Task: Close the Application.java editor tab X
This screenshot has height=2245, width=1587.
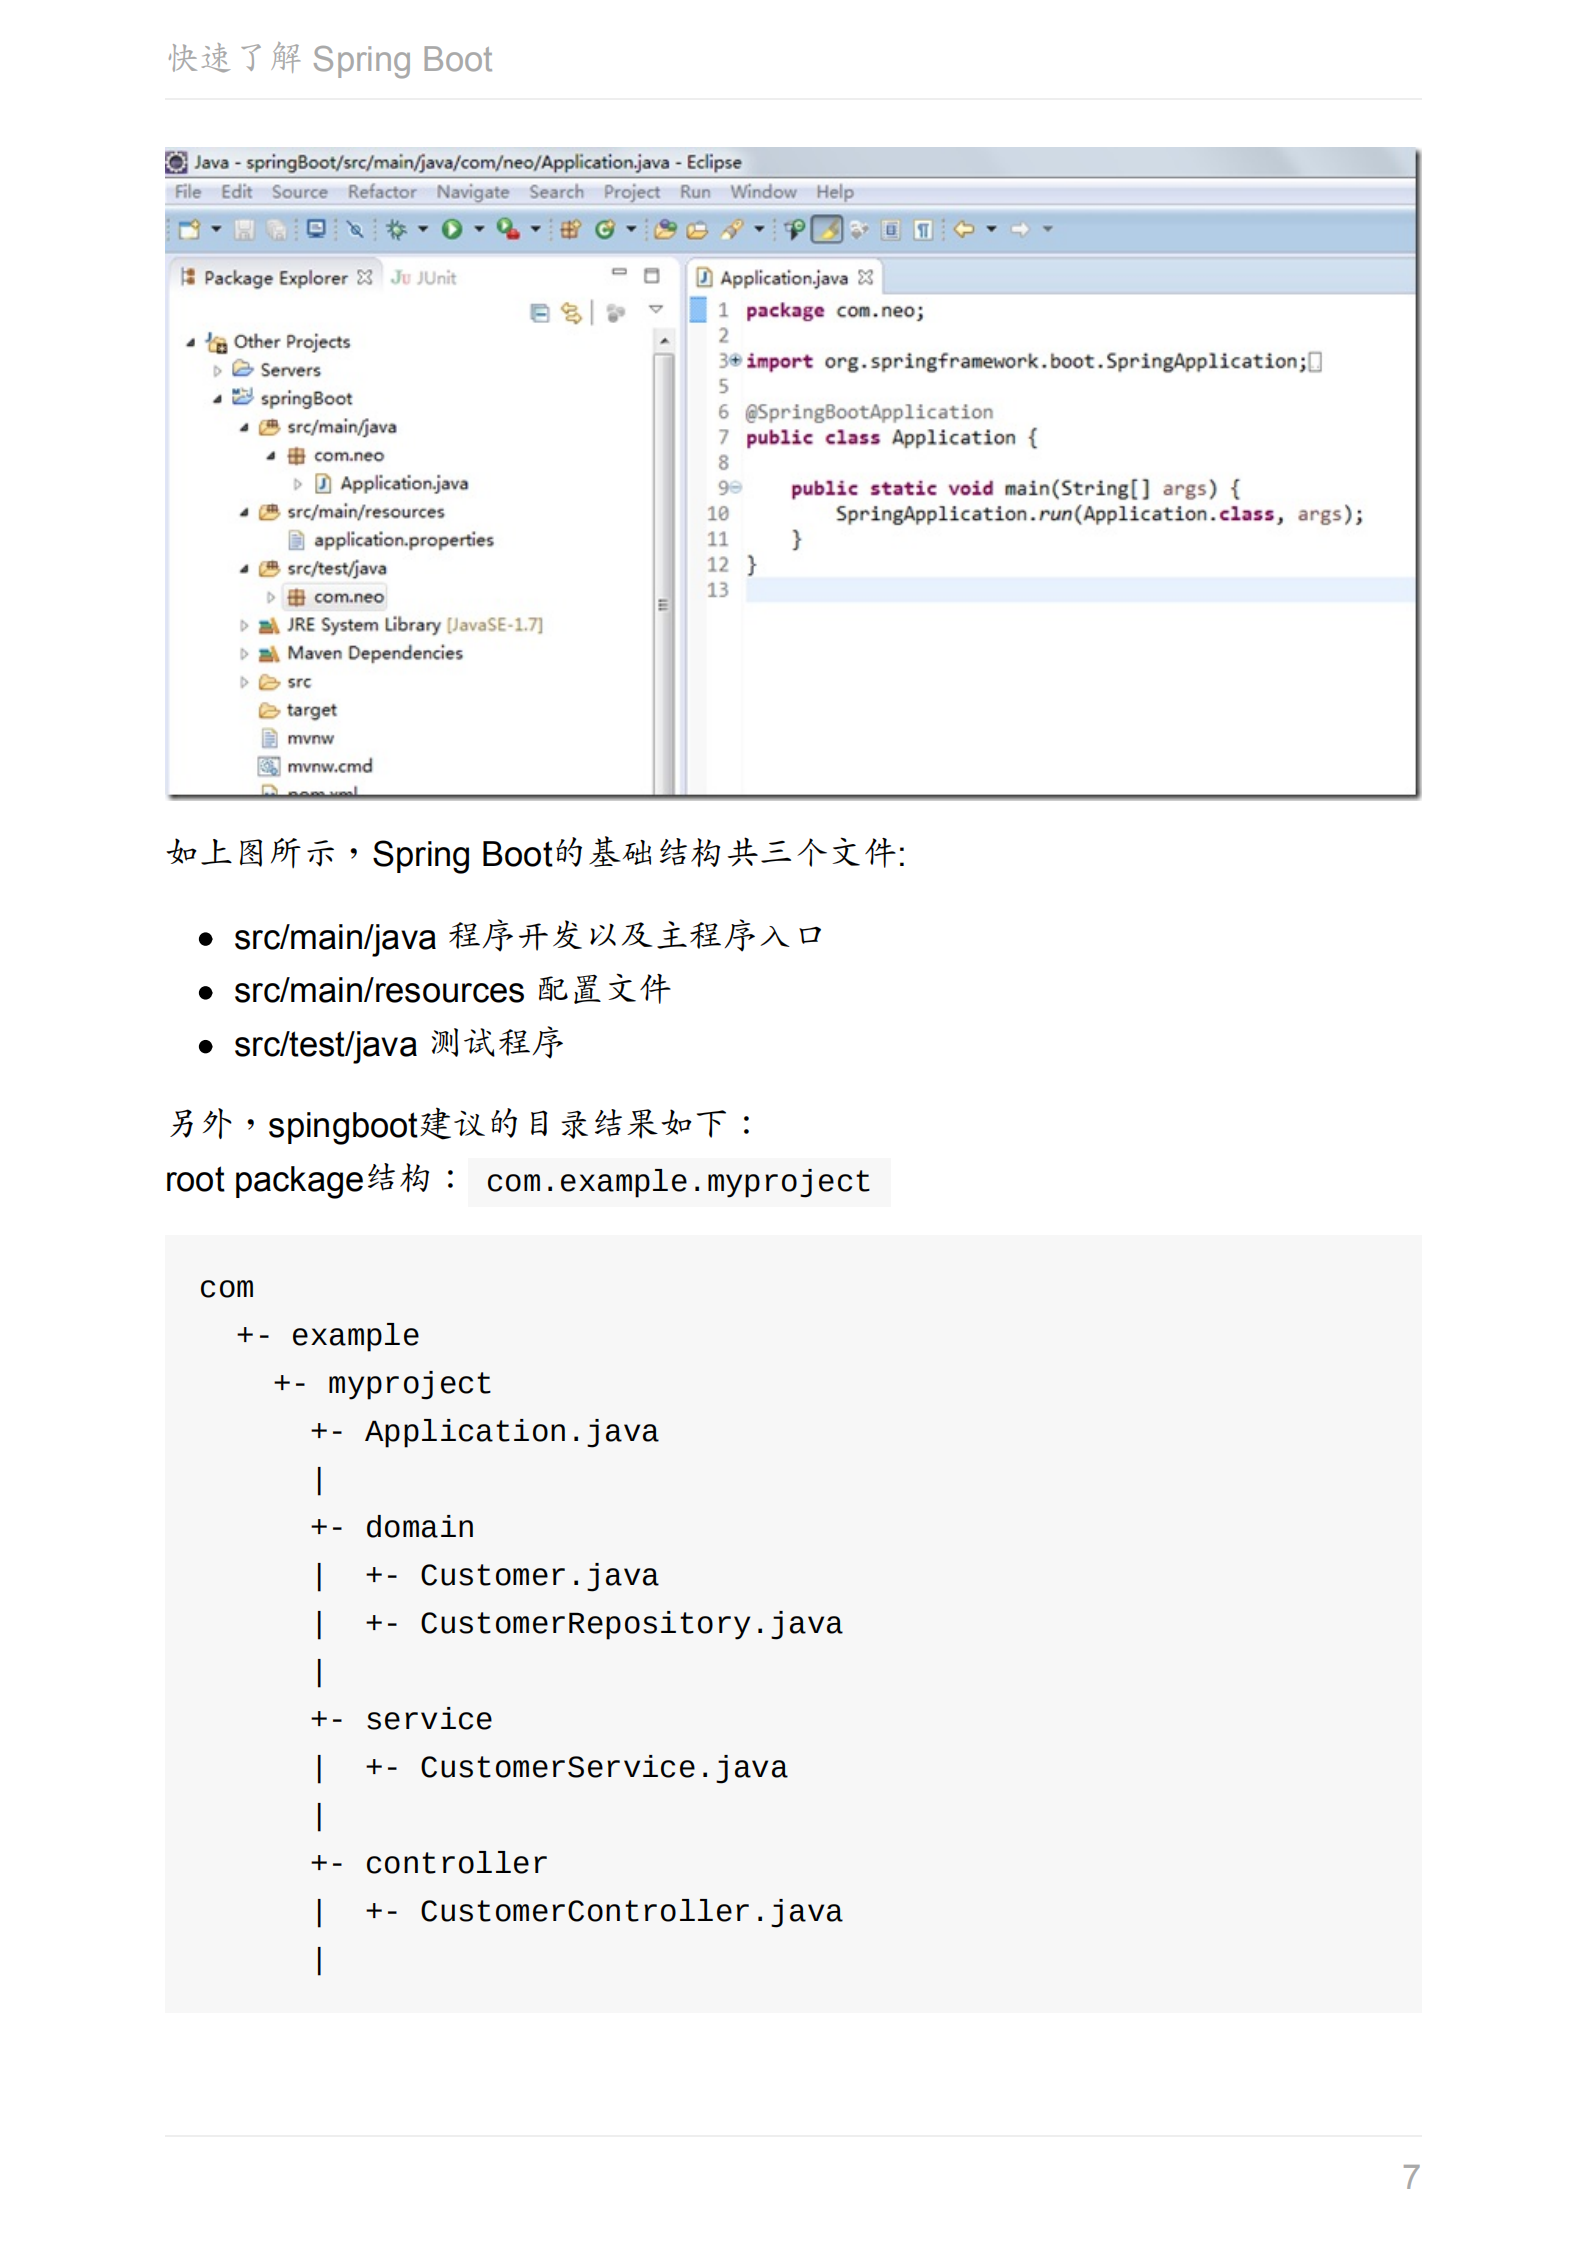Action: (x=866, y=277)
